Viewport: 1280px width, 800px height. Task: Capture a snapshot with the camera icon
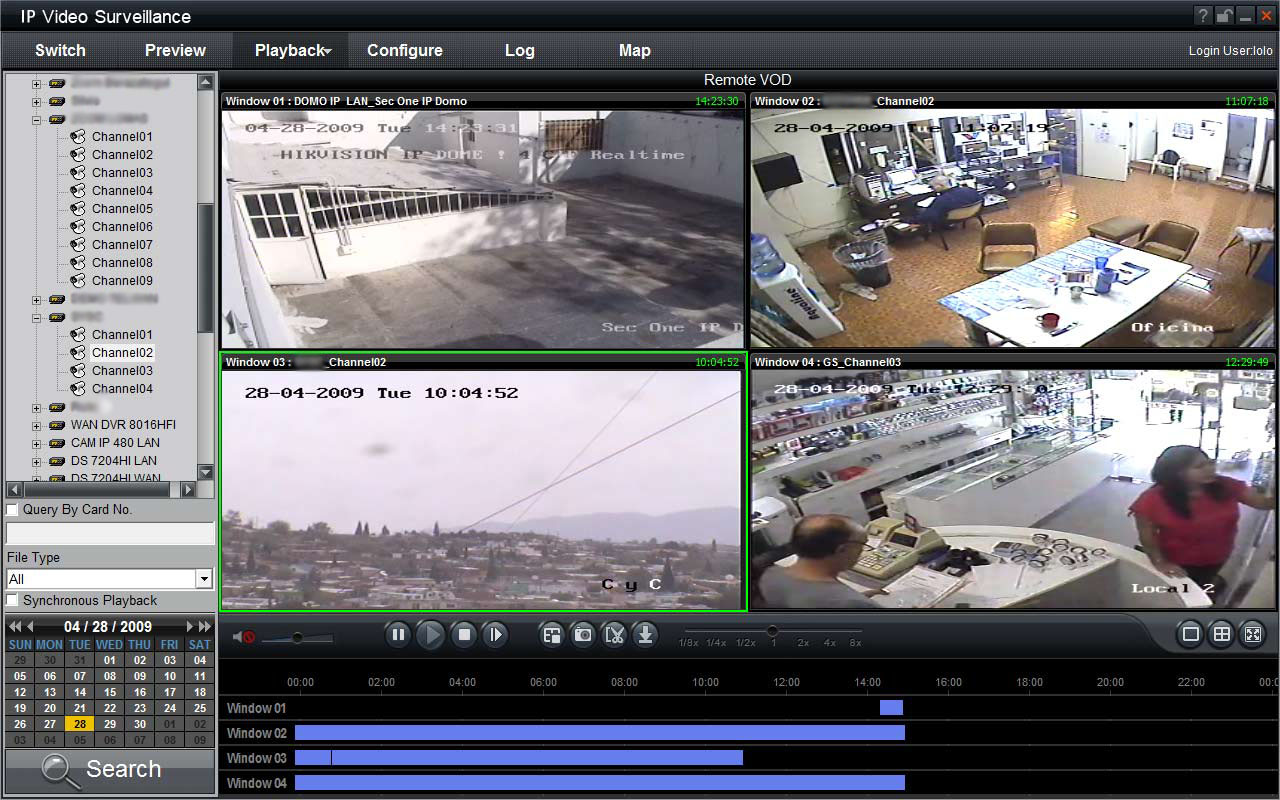(x=583, y=635)
